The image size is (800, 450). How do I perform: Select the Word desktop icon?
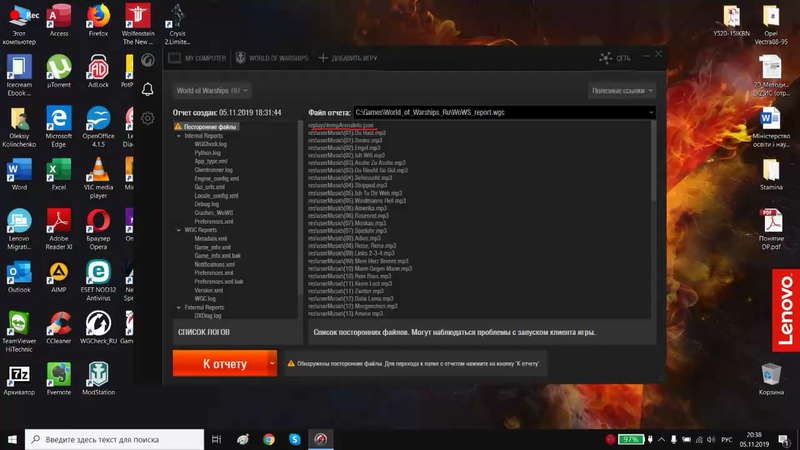(x=19, y=174)
